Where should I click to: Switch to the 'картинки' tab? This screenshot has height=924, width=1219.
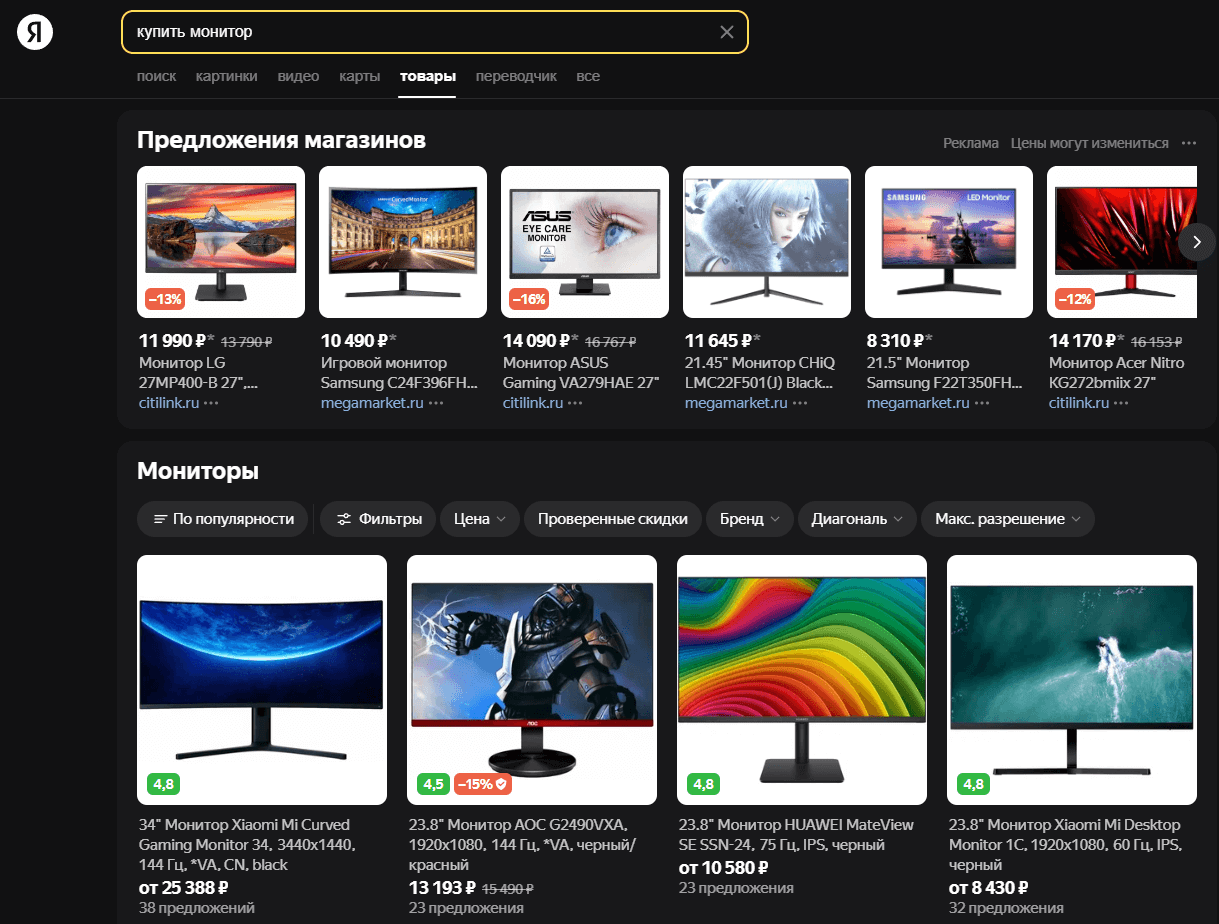pos(227,76)
